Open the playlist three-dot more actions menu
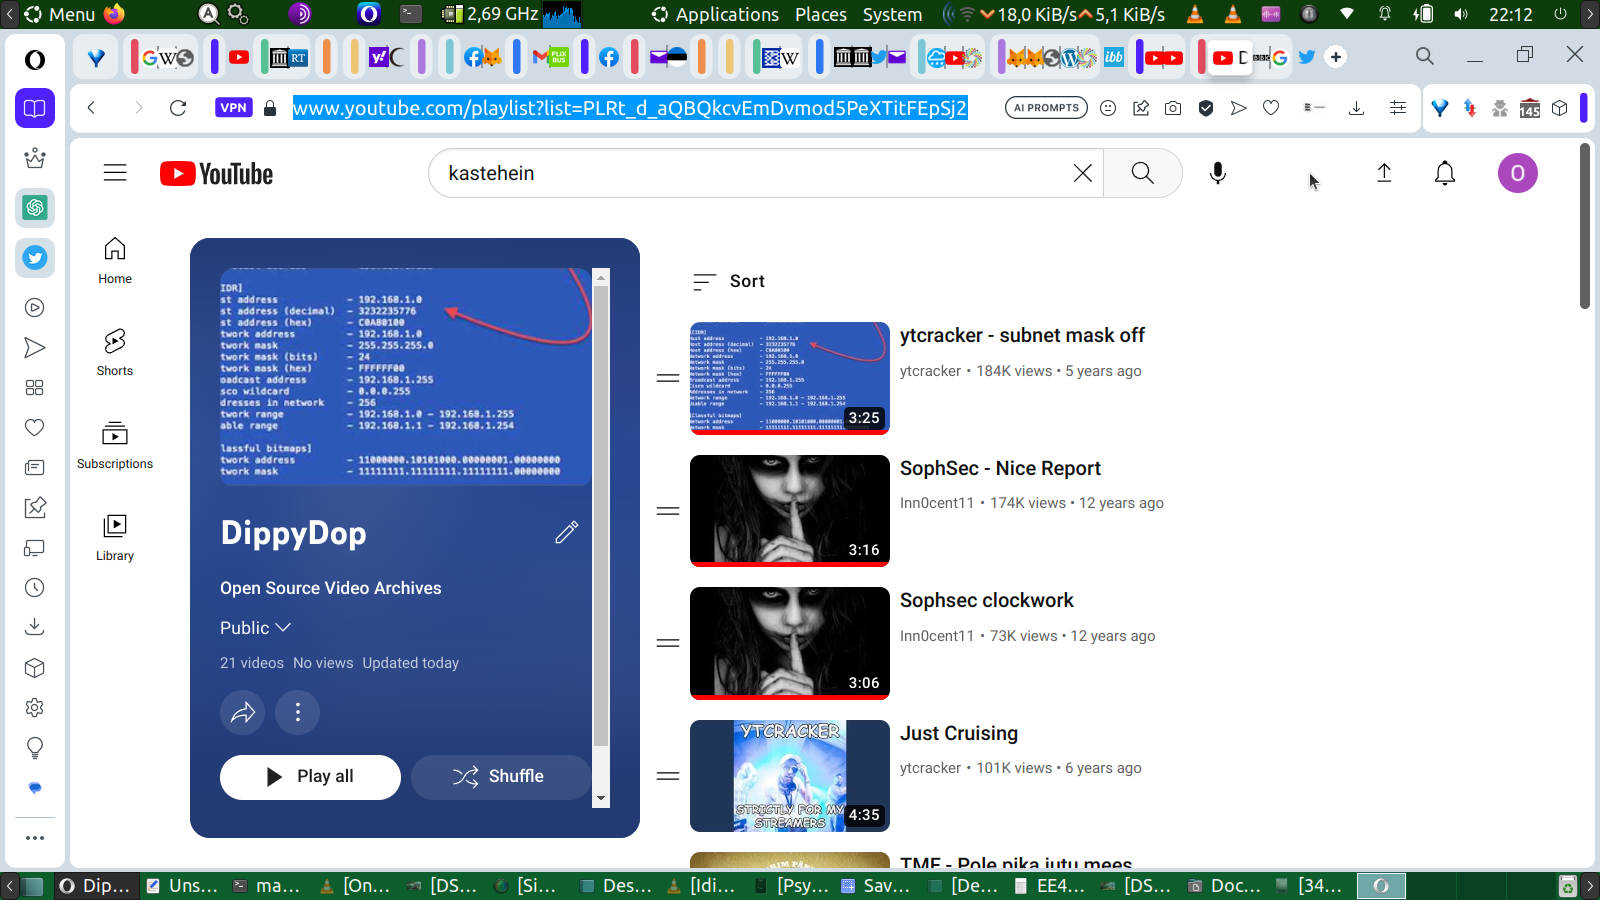 [298, 712]
